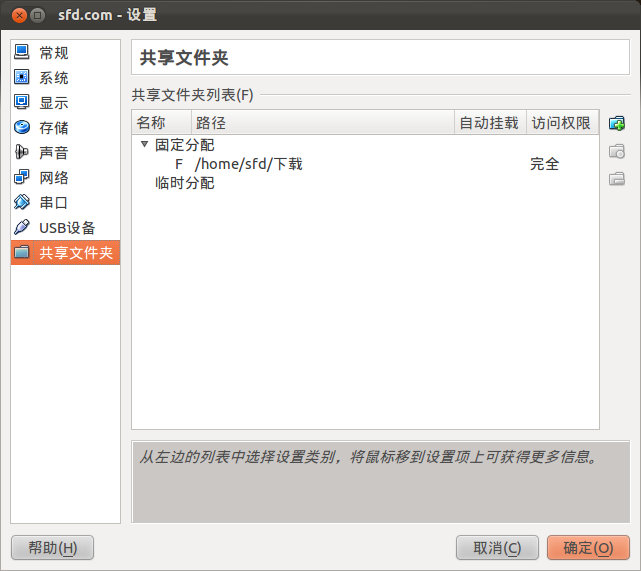Select the 网络 settings category
This screenshot has height=571, width=641.
point(54,178)
